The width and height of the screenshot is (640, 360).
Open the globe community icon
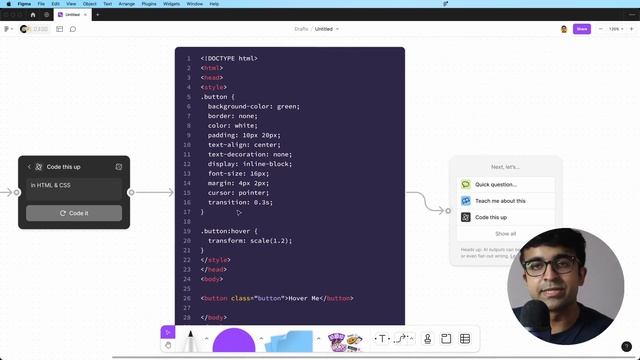click(47, 15)
